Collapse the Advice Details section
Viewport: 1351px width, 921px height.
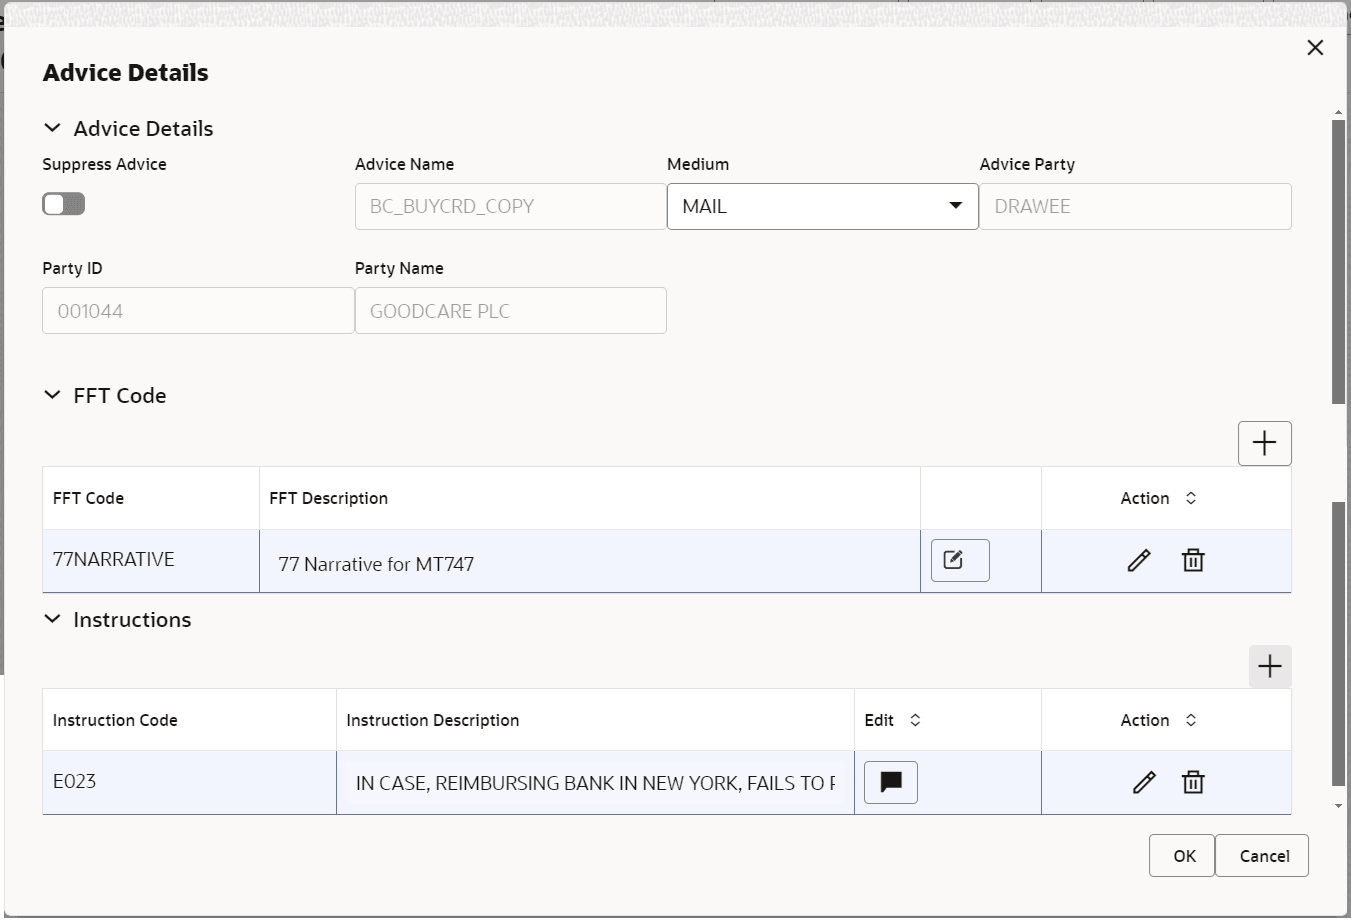point(52,128)
